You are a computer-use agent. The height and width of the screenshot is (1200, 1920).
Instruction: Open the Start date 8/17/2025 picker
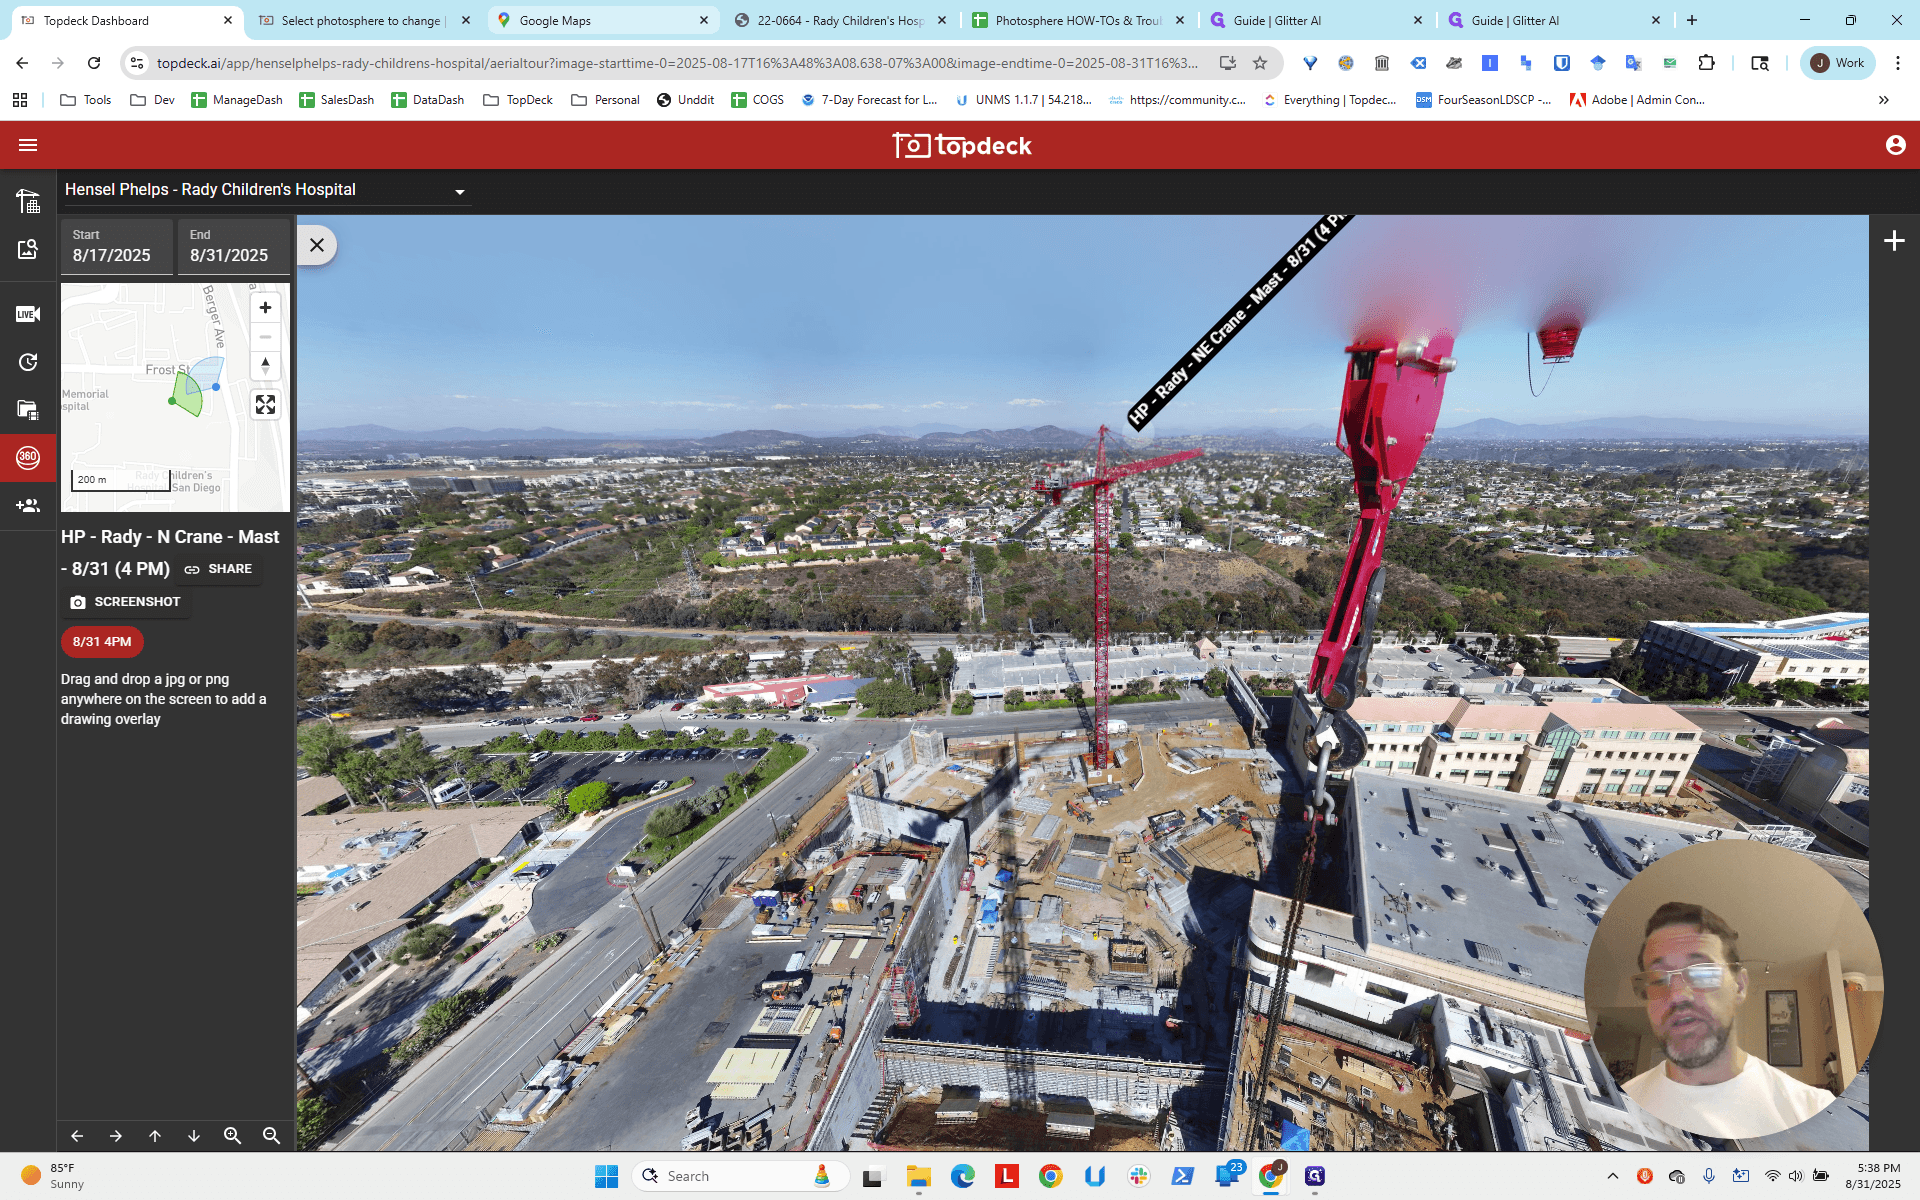pos(117,246)
